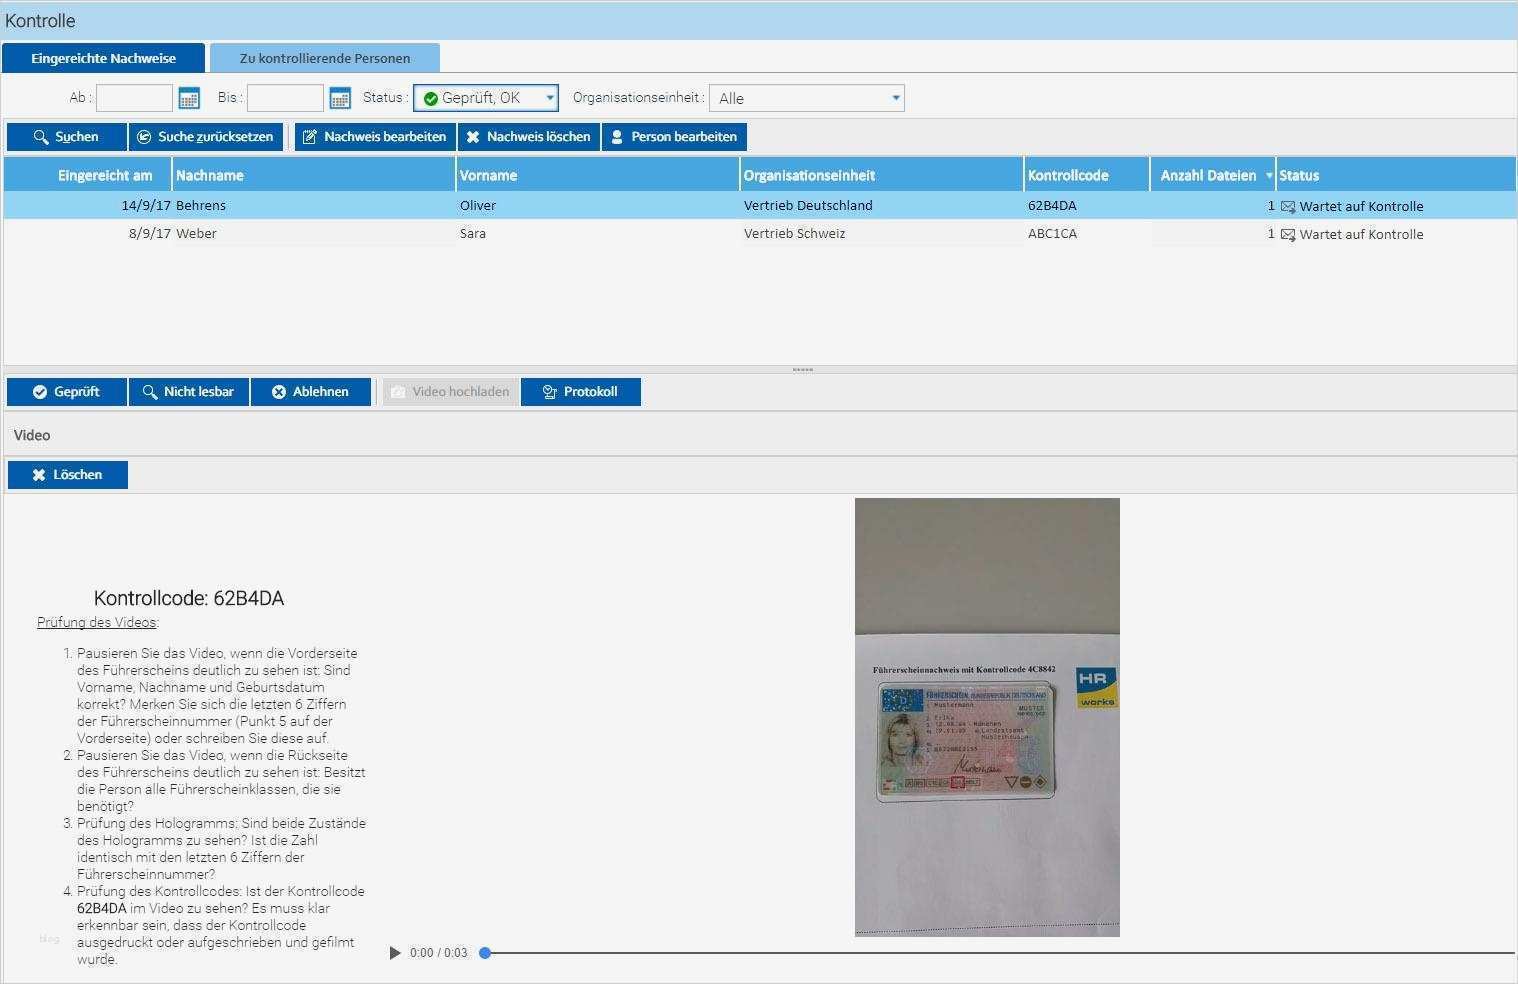Click the envelope status icon for Weber
This screenshot has width=1518, height=984.
tap(1288, 235)
